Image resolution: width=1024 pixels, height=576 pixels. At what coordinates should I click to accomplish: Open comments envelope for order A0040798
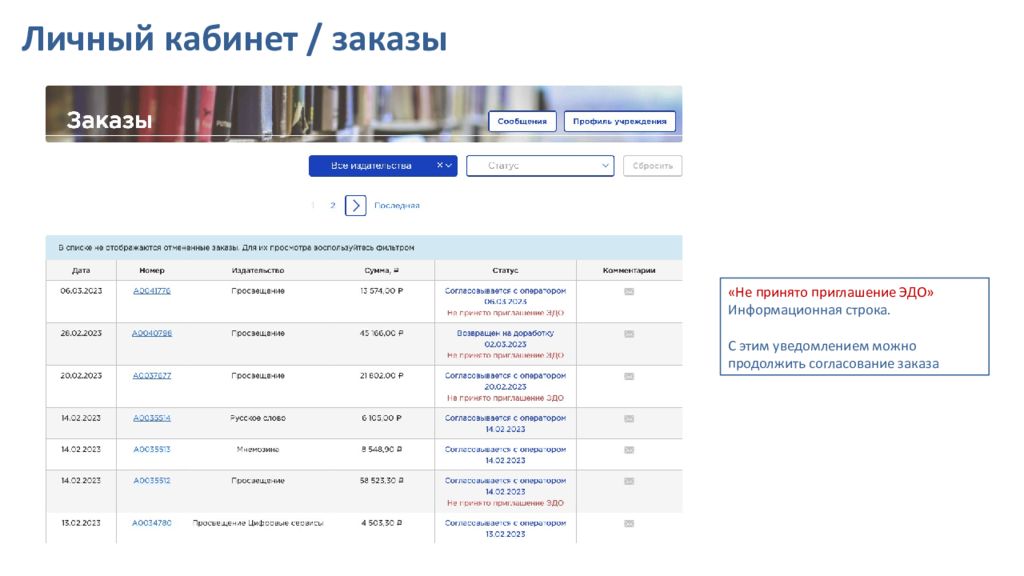coord(629,334)
